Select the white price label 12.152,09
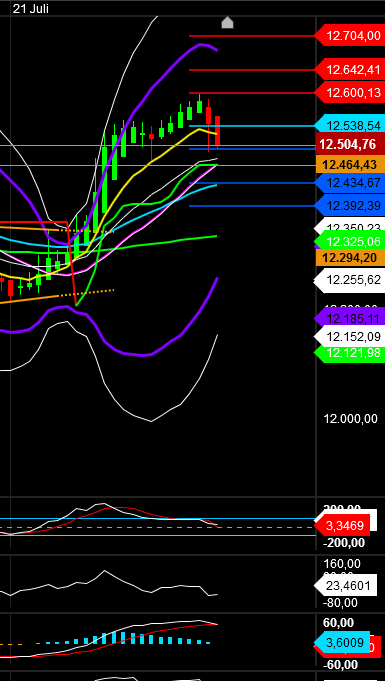385x681 pixels. 350,337
